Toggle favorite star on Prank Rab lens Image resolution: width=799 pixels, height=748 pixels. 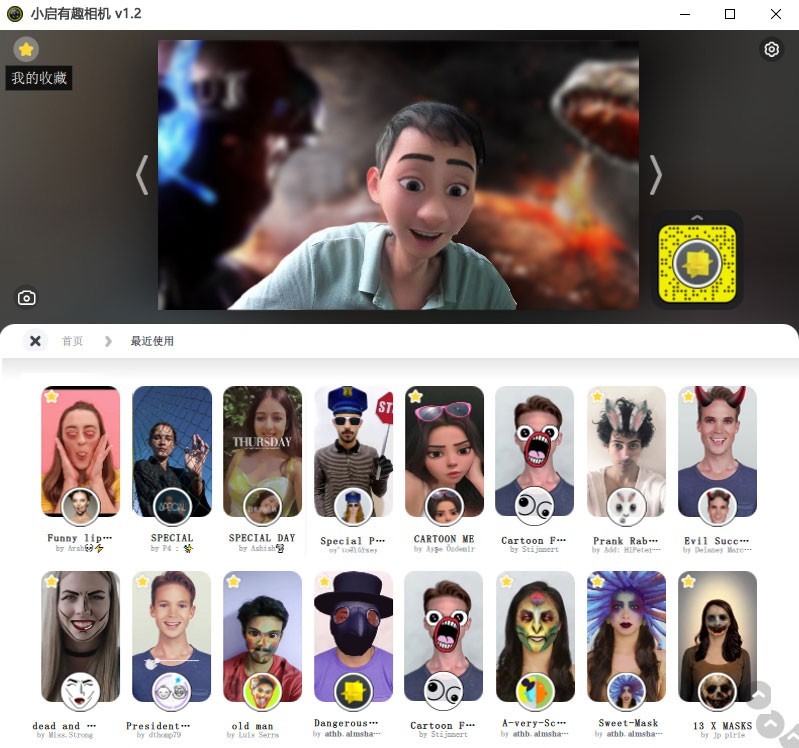[597, 396]
